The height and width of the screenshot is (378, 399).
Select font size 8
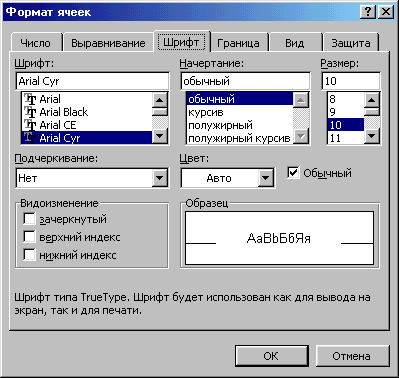coord(346,99)
